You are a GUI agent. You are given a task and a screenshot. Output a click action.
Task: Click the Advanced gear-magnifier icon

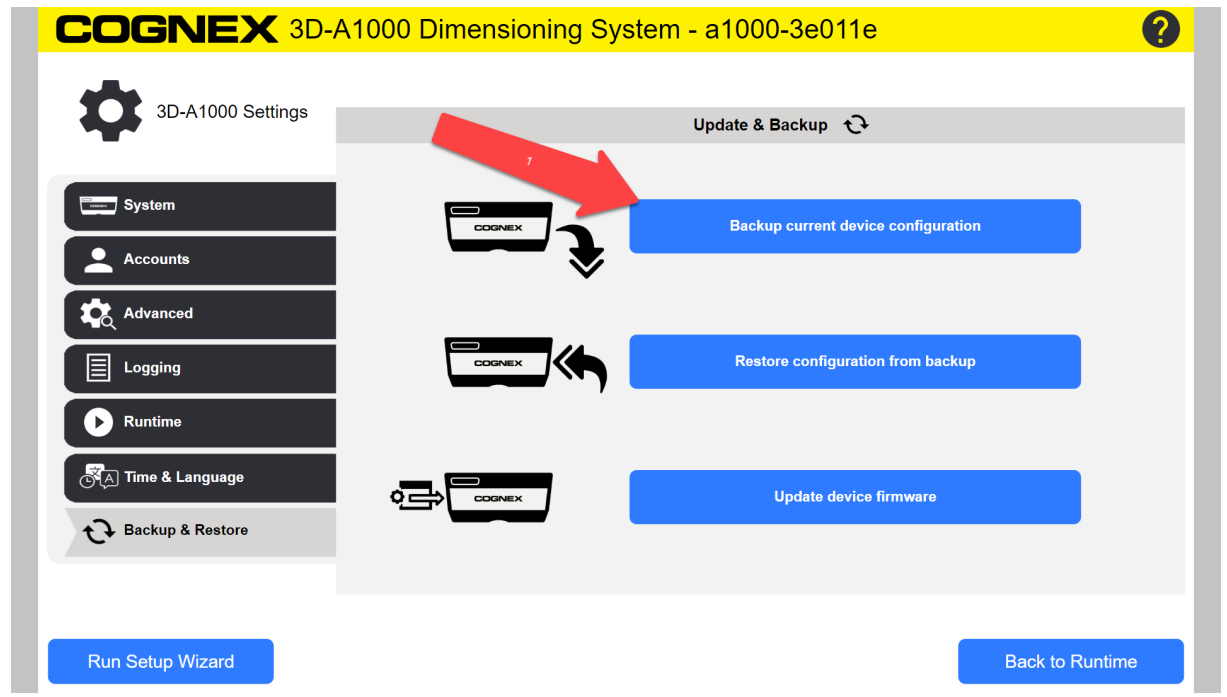pyautogui.click(x=98, y=314)
